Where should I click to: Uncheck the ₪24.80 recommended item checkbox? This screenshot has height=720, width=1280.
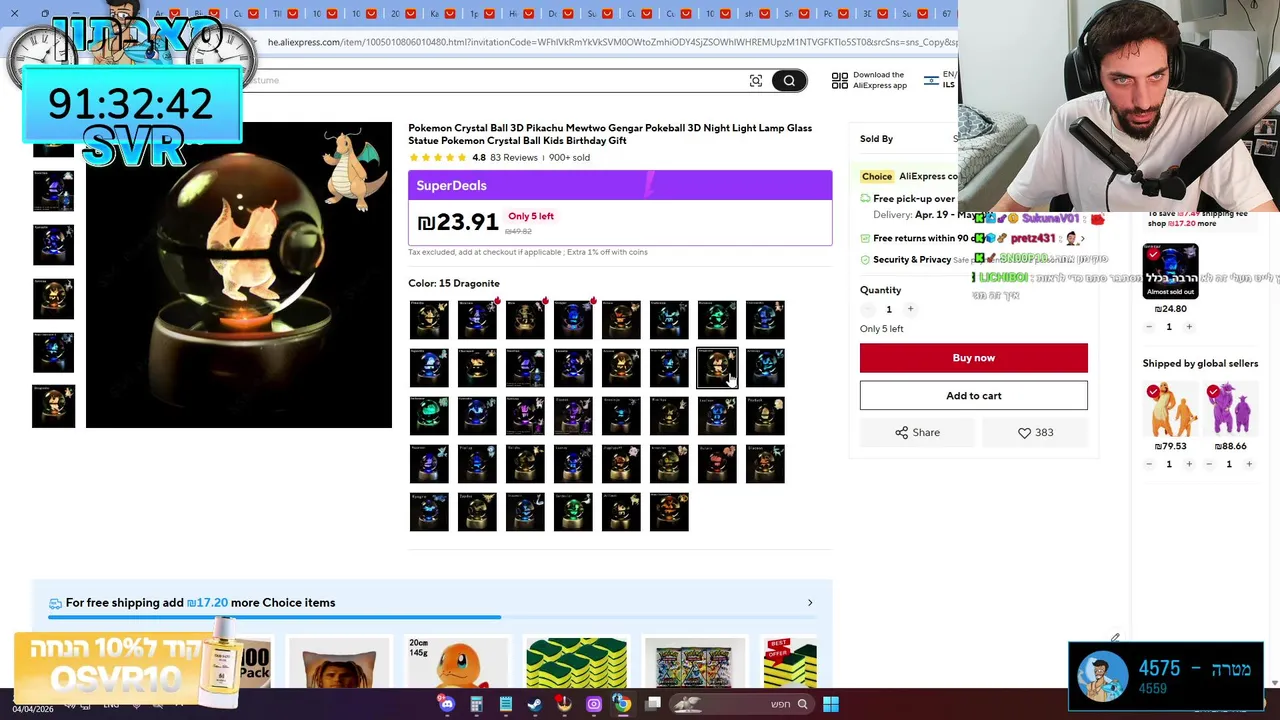[1153, 255]
